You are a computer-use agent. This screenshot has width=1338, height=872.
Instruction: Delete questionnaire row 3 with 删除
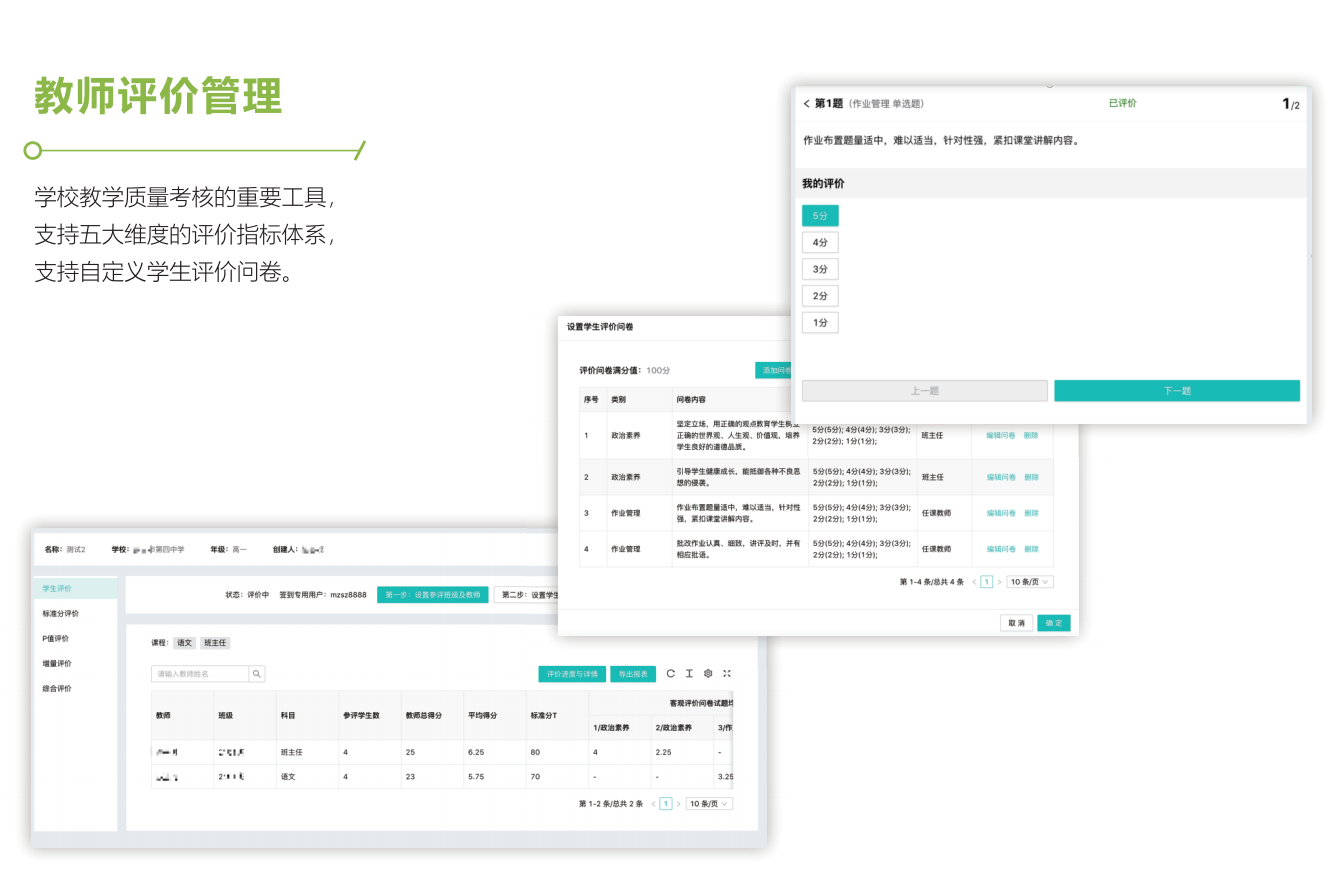pyautogui.click(x=1031, y=513)
